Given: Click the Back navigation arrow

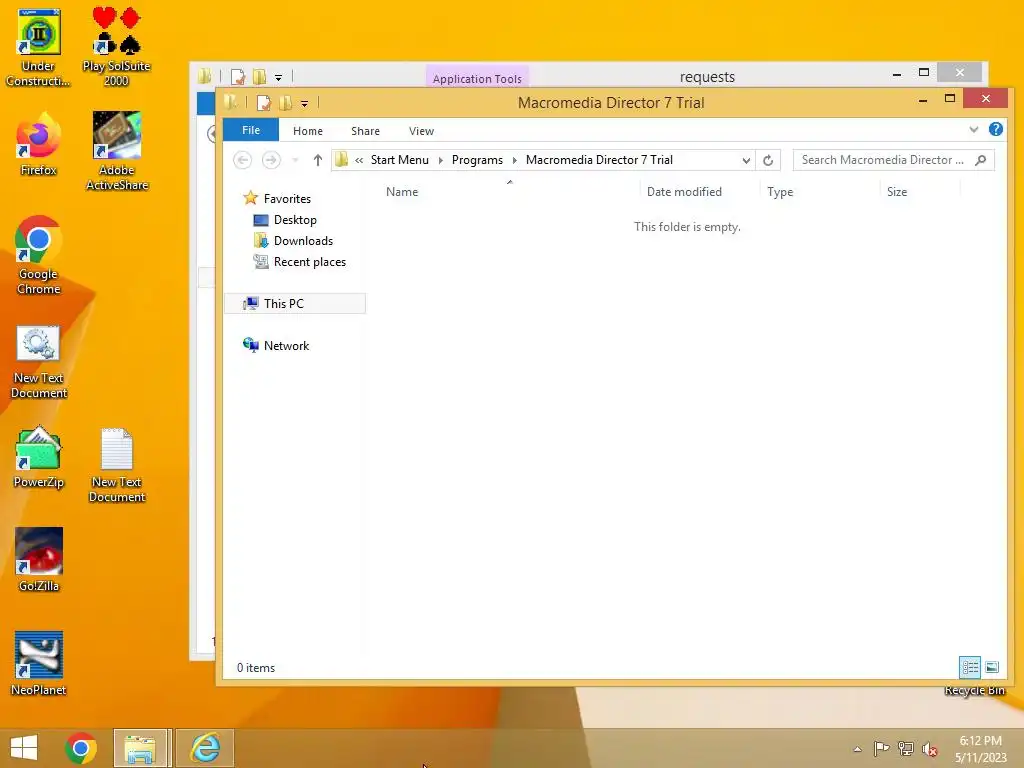Looking at the screenshot, I should [242, 160].
